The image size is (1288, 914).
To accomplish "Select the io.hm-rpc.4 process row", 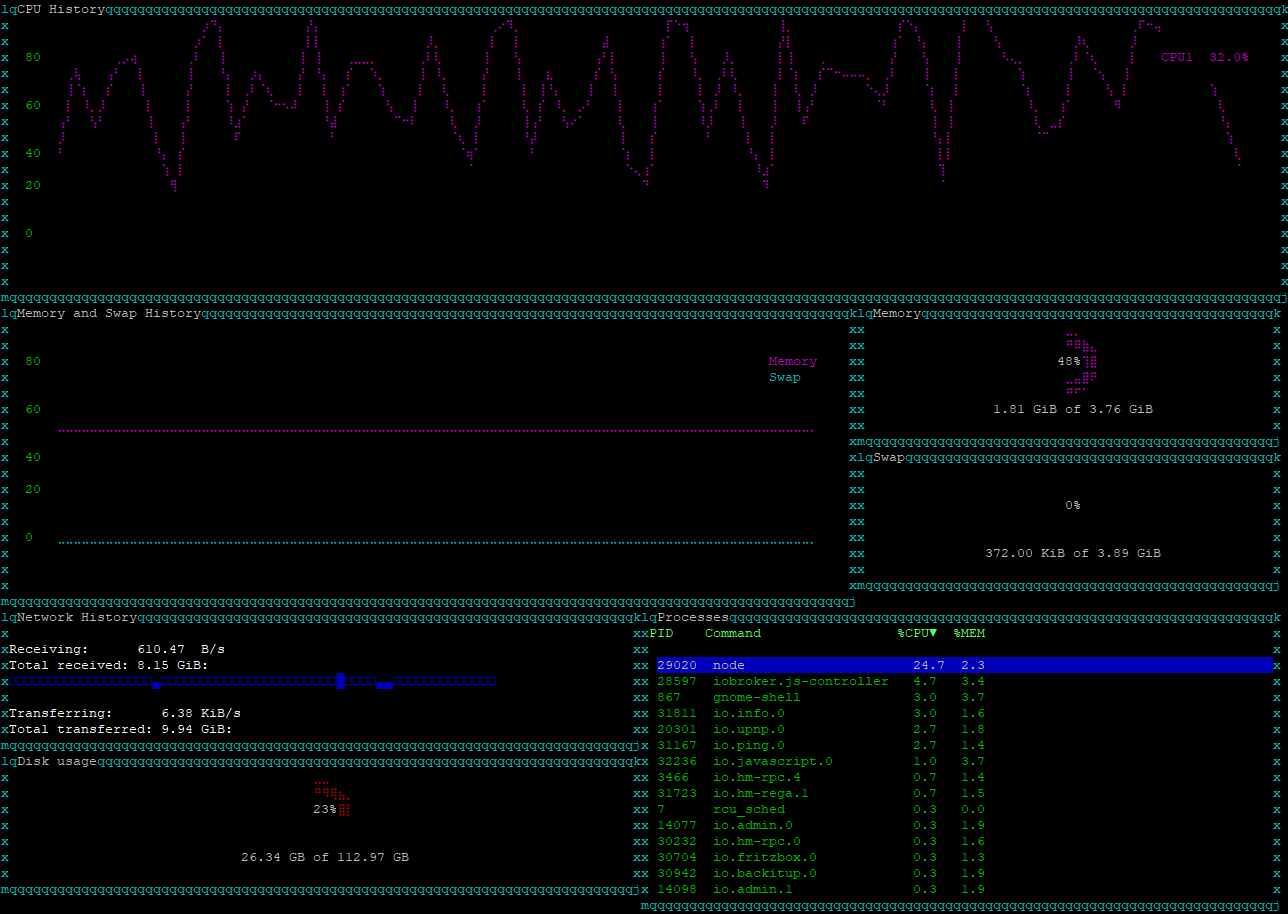I will pyautogui.click(x=965, y=777).
